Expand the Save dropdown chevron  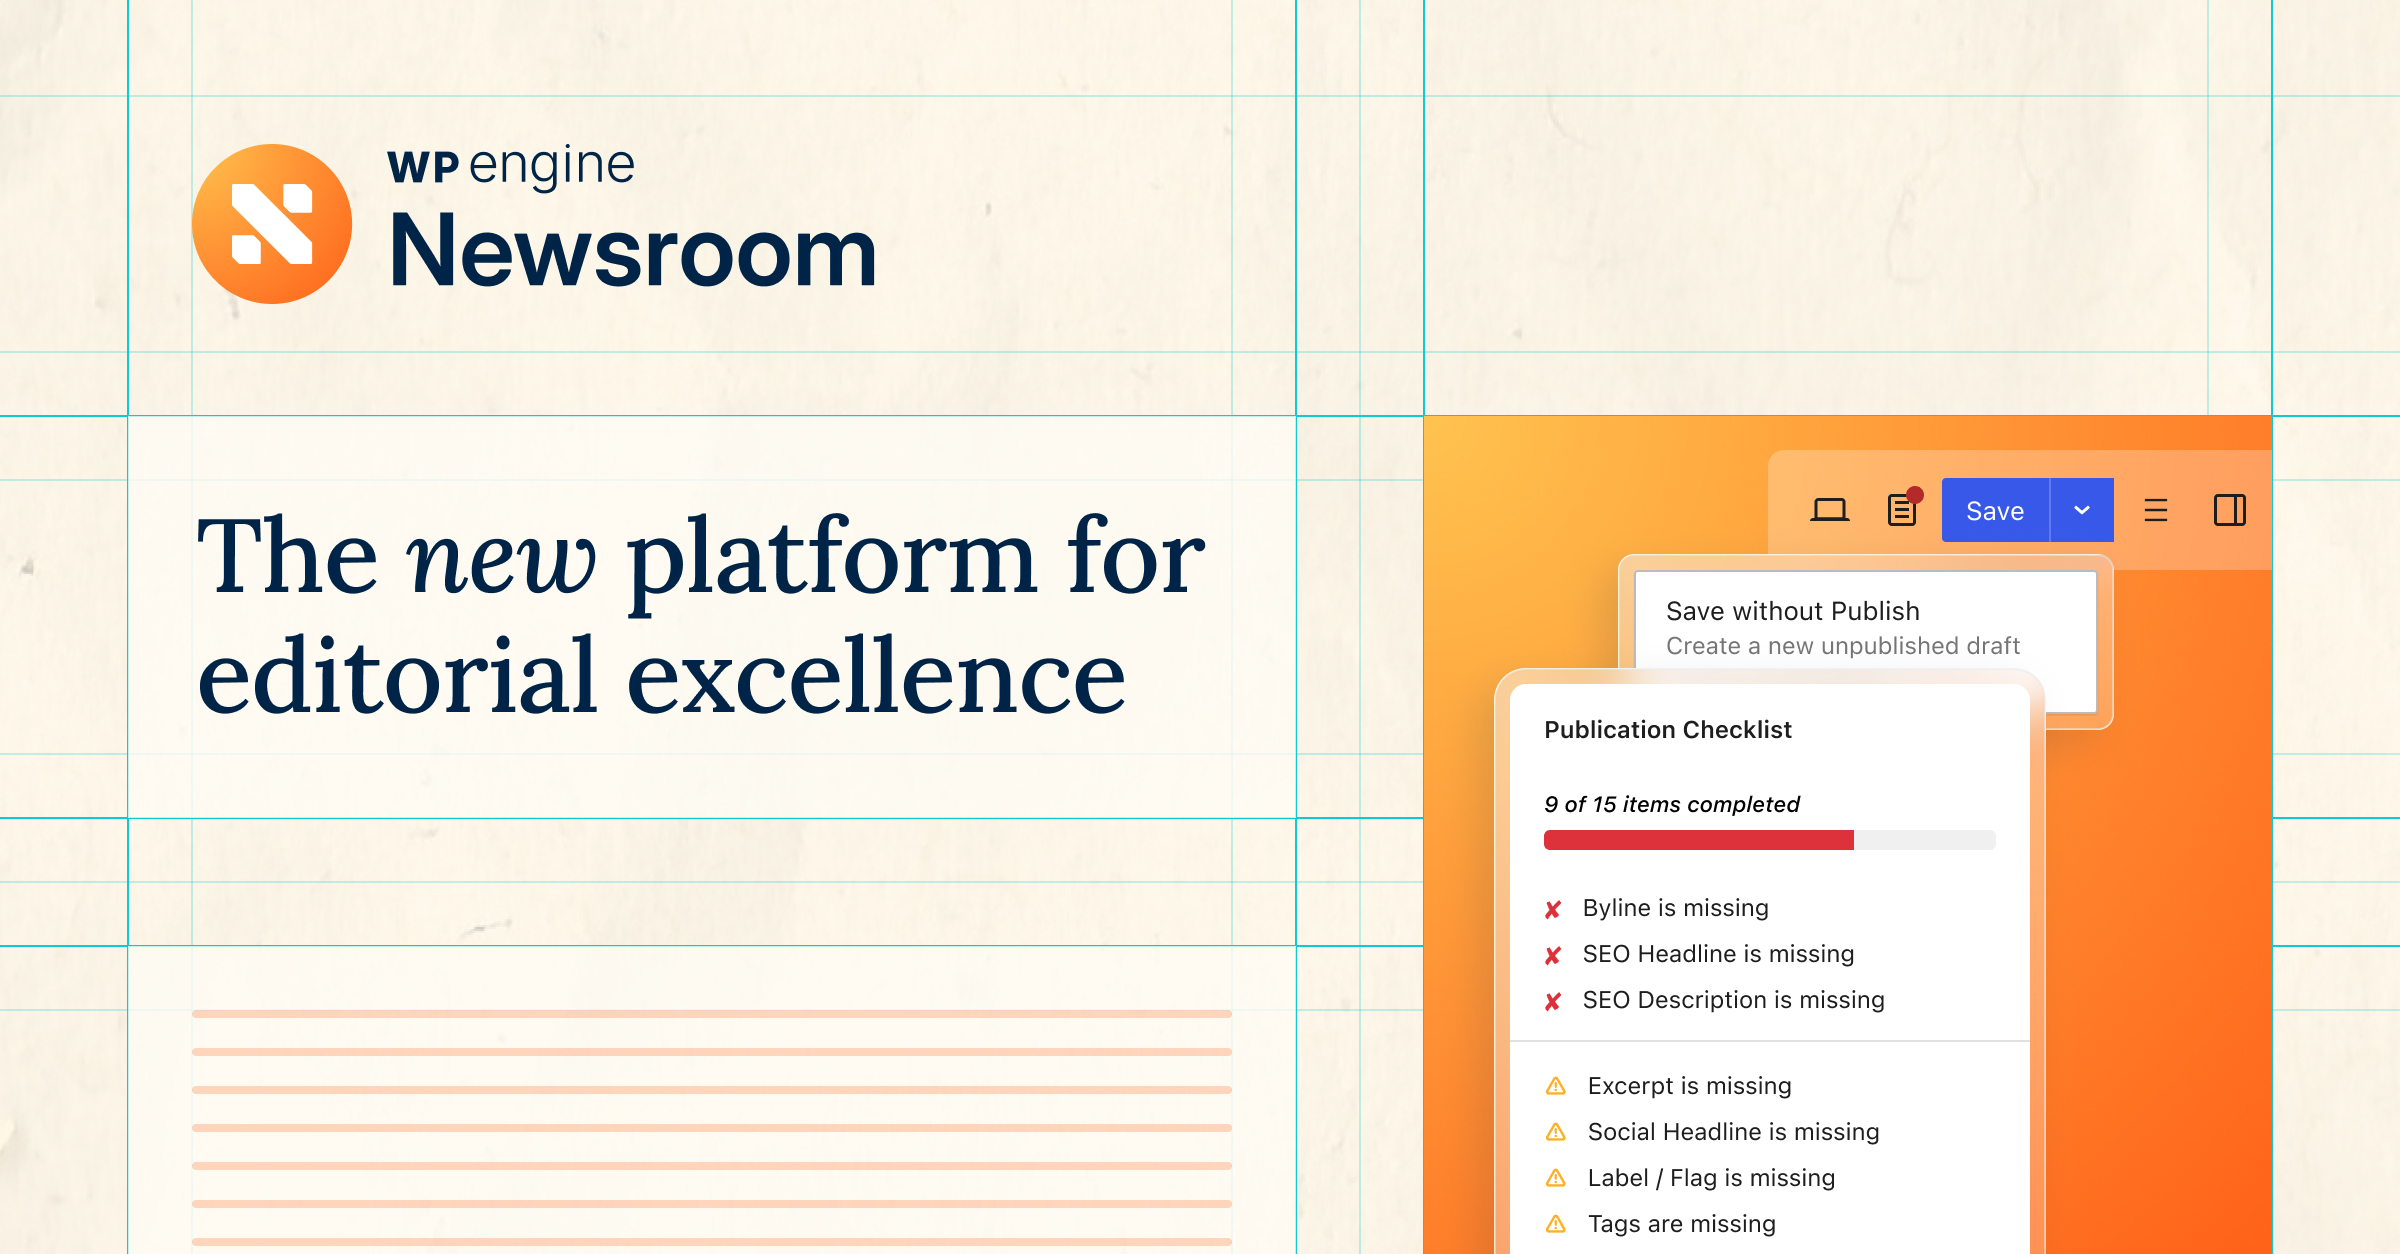2082,510
